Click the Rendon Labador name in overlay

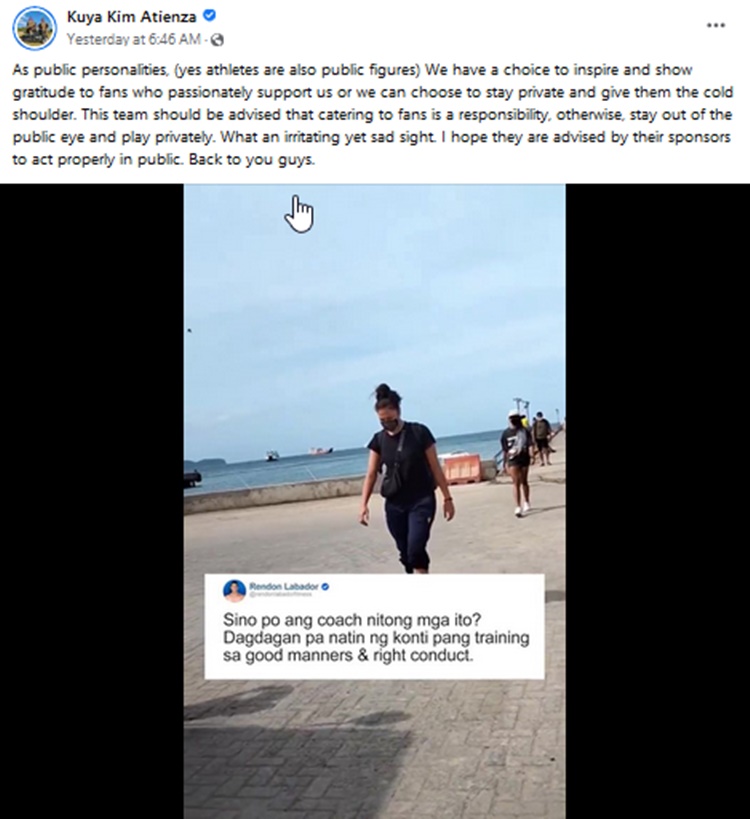point(284,587)
